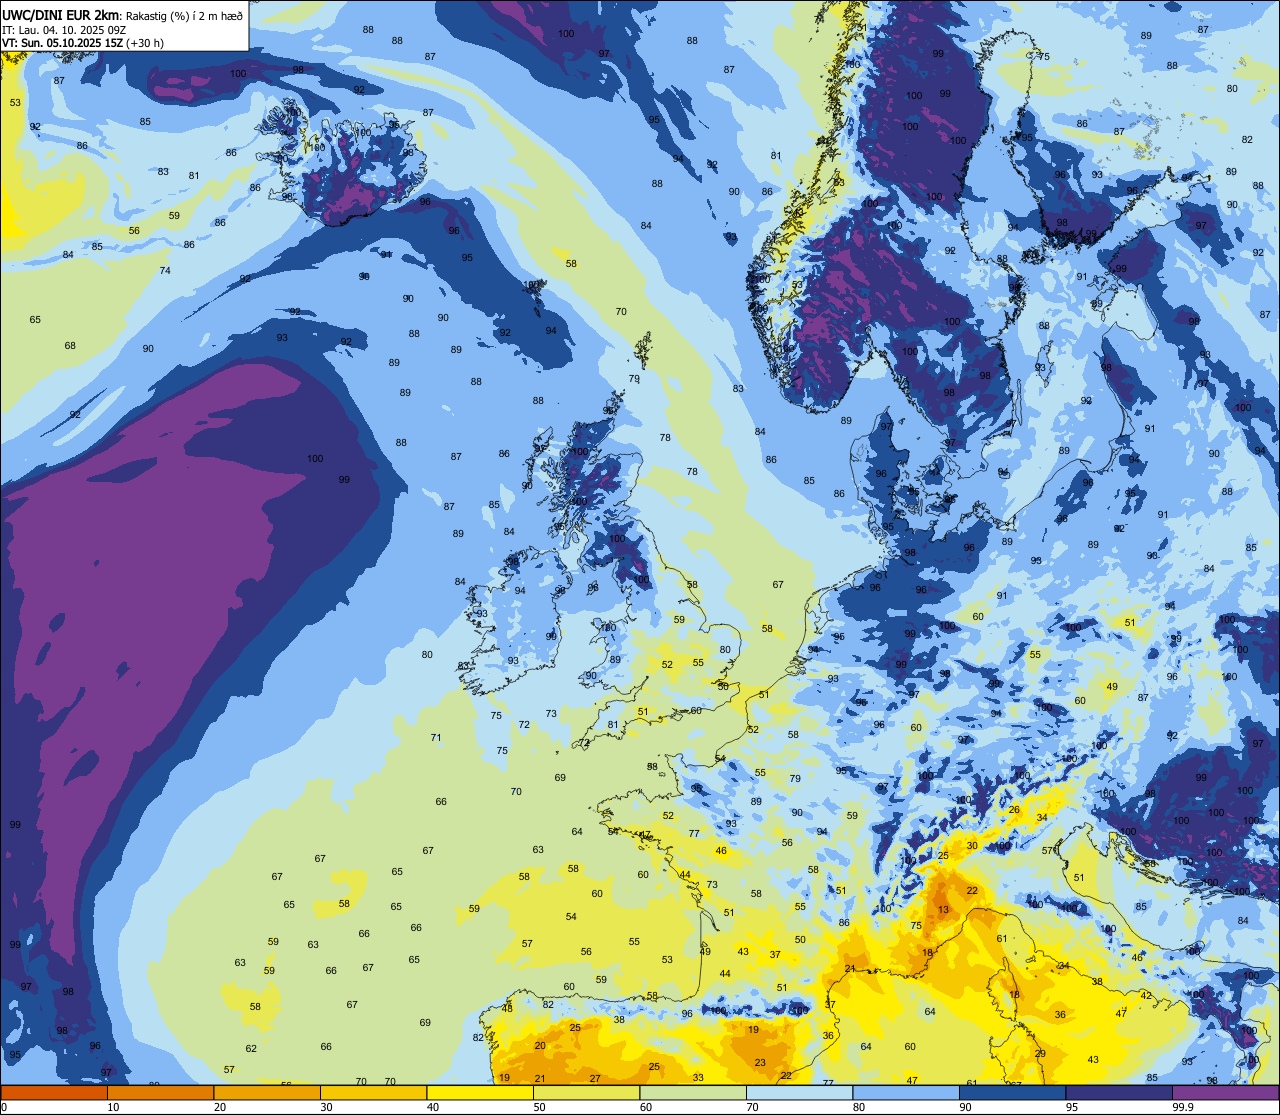Click the '42' humidity value on the map
Viewport: 1280px width, 1115px height.
click(x=1146, y=996)
